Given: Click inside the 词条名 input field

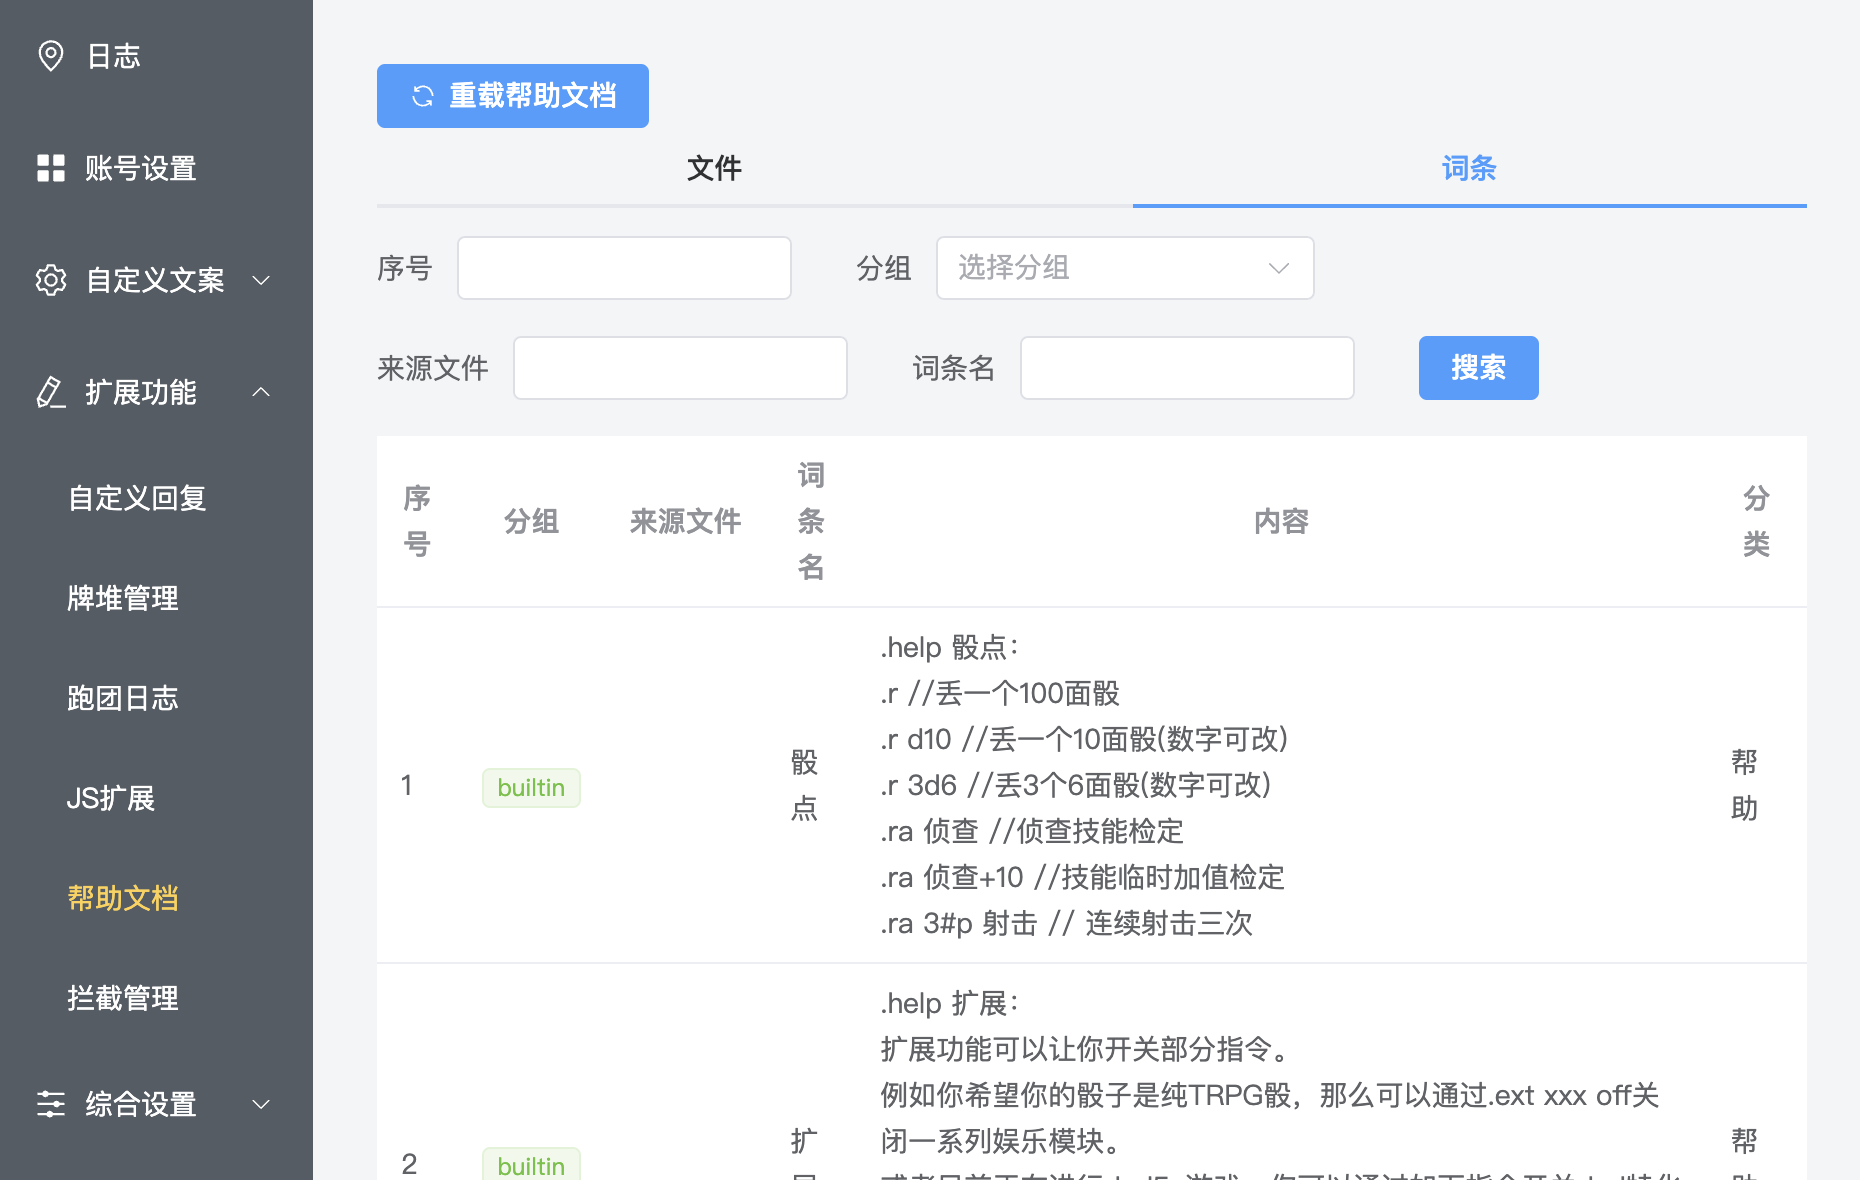Looking at the screenshot, I should (1186, 368).
